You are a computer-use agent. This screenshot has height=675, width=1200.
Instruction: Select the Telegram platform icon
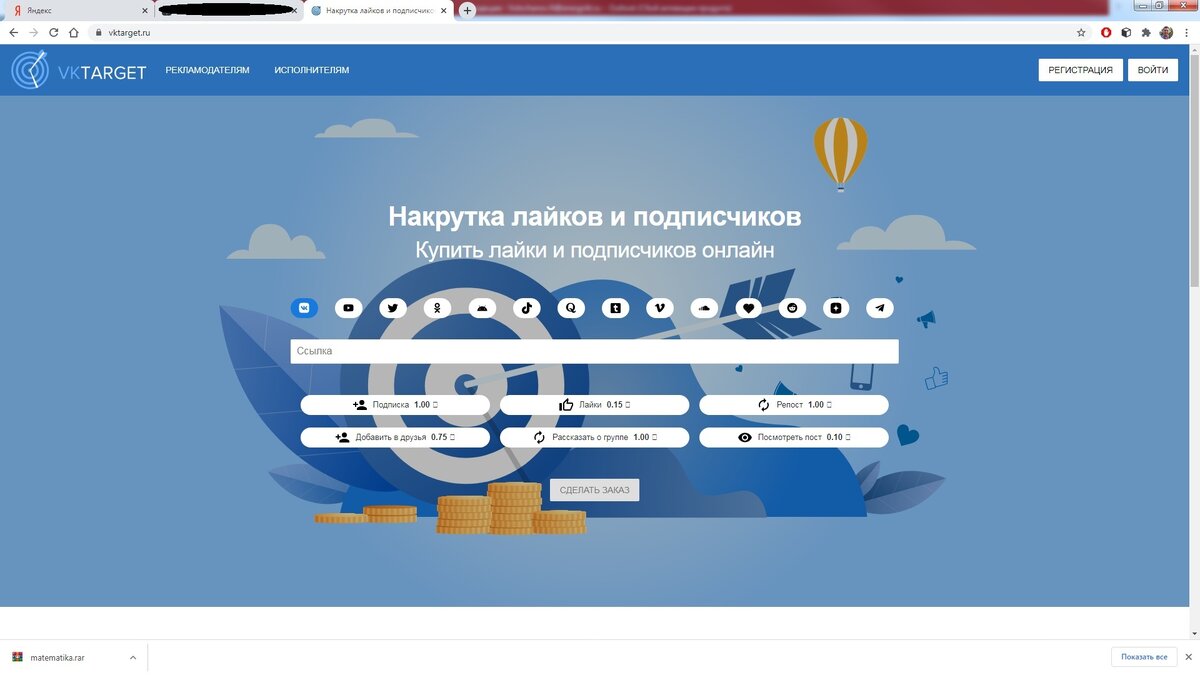click(x=880, y=308)
